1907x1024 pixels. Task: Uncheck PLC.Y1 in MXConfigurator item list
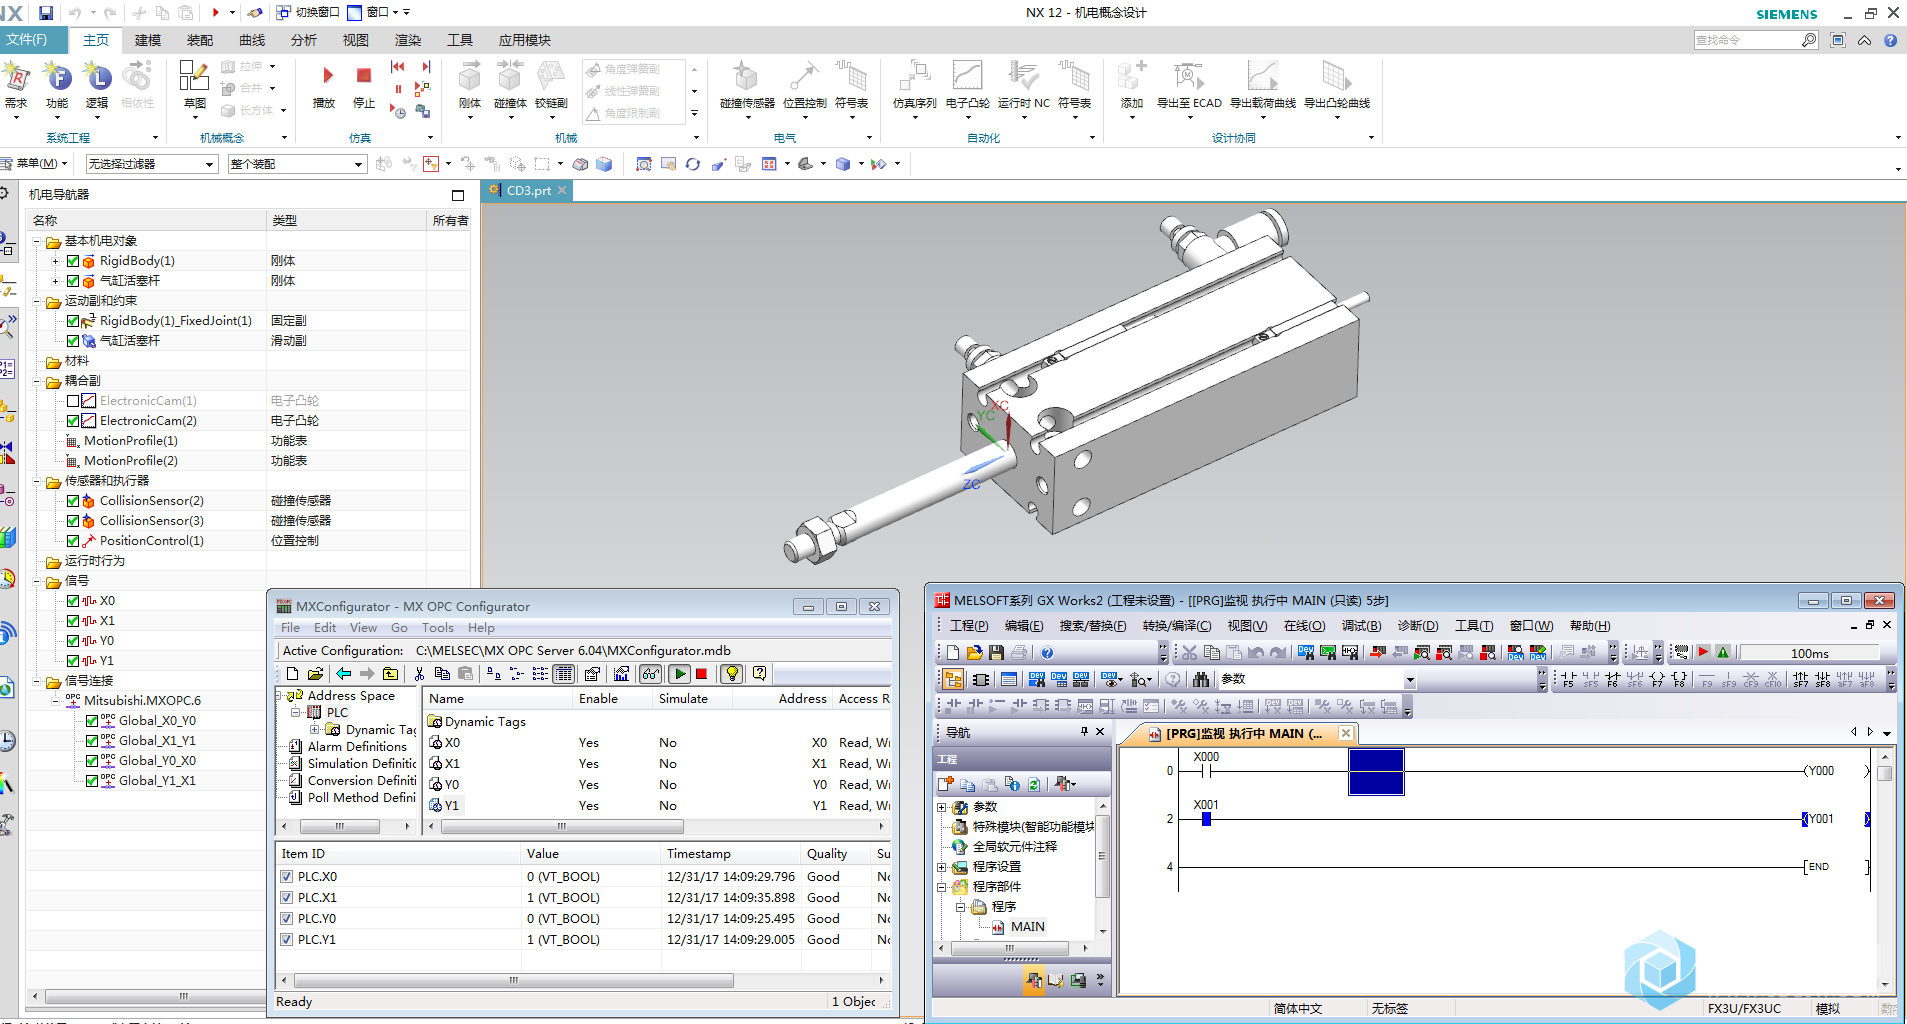point(287,940)
